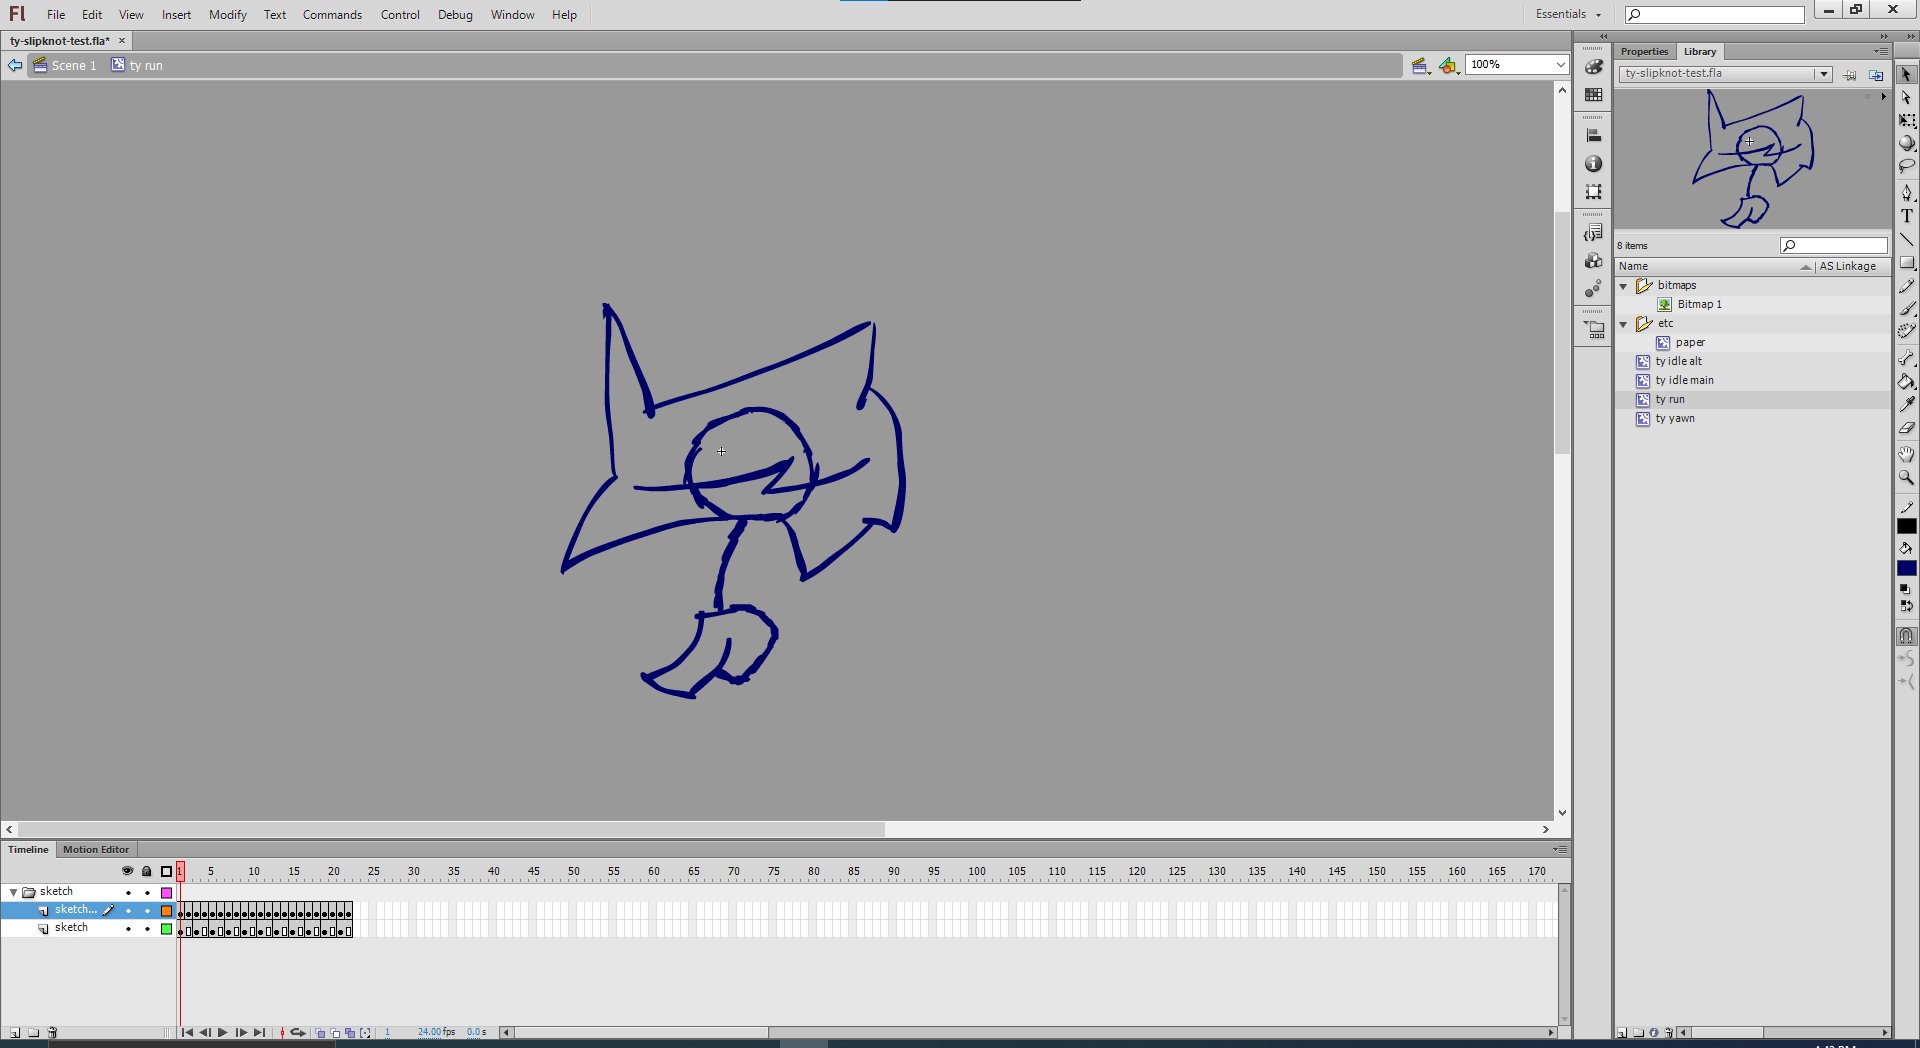1920x1048 pixels.
Task: Open the stage zoom percentage dropdown
Action: pyautogui.click(x=1560, y=65)
